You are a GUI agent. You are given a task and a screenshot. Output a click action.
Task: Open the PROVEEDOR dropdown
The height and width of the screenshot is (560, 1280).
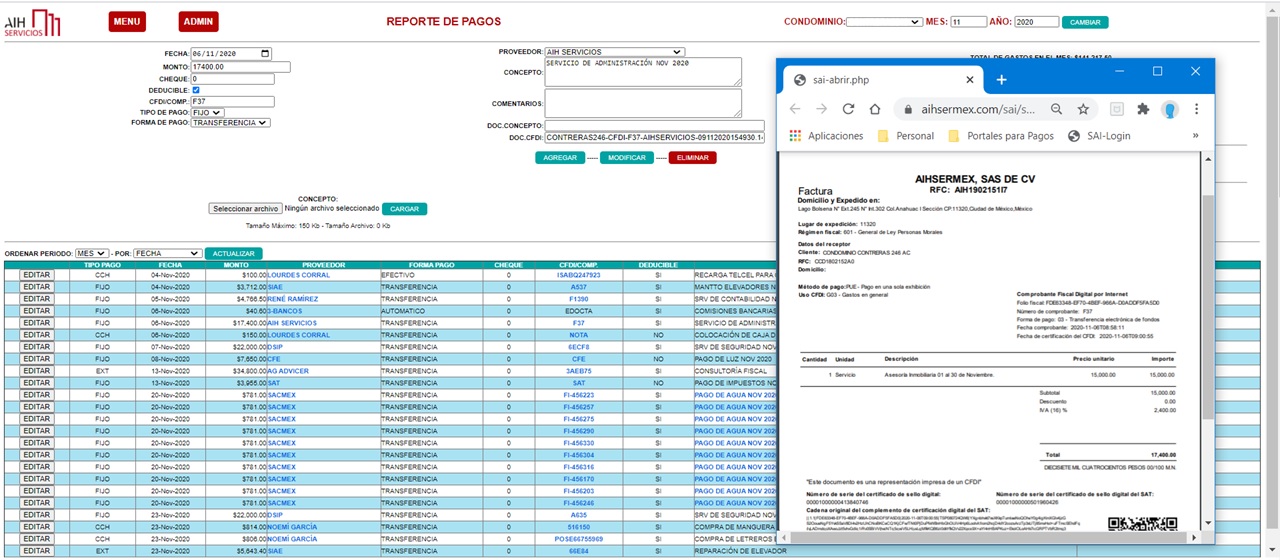coord(615,52)
